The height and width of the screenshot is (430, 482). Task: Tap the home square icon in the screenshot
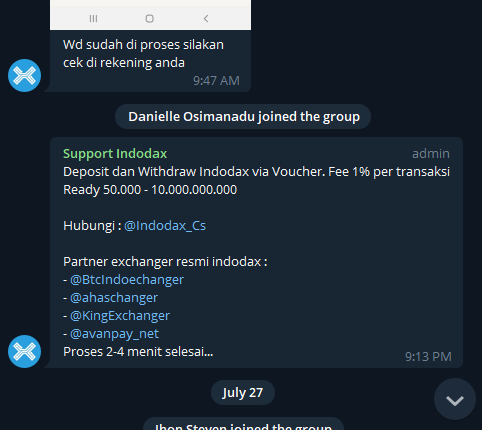150,19
